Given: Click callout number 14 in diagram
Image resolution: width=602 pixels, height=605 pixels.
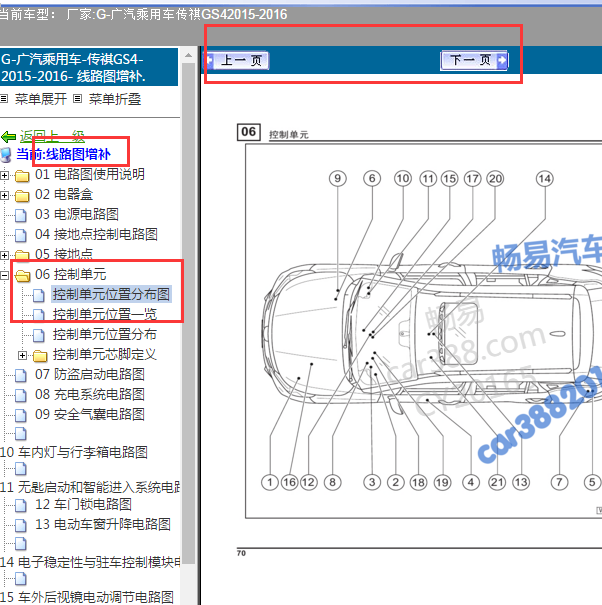Looking at the screenshot, I should pyautogui.click(x=545, y=178).
